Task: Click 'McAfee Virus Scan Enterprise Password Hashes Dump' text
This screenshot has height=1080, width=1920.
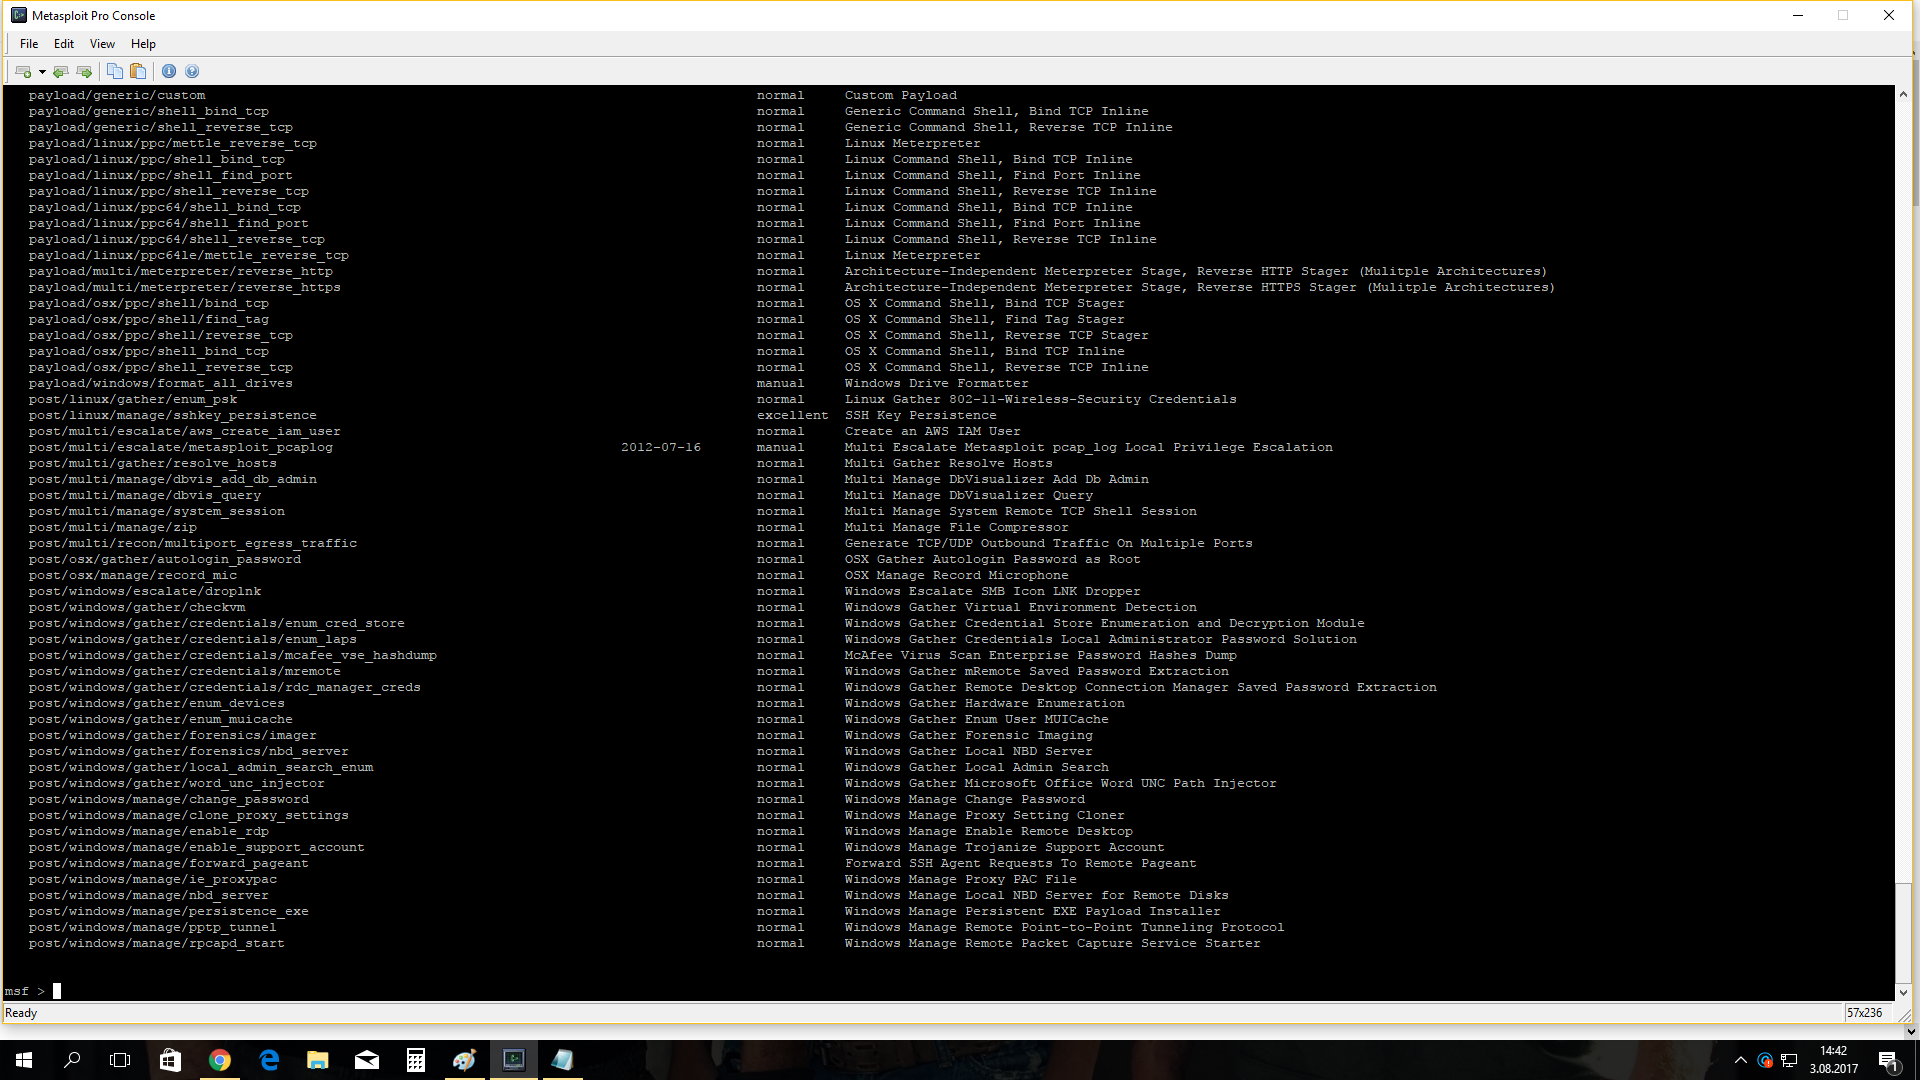Action: tap(1041, 656)
